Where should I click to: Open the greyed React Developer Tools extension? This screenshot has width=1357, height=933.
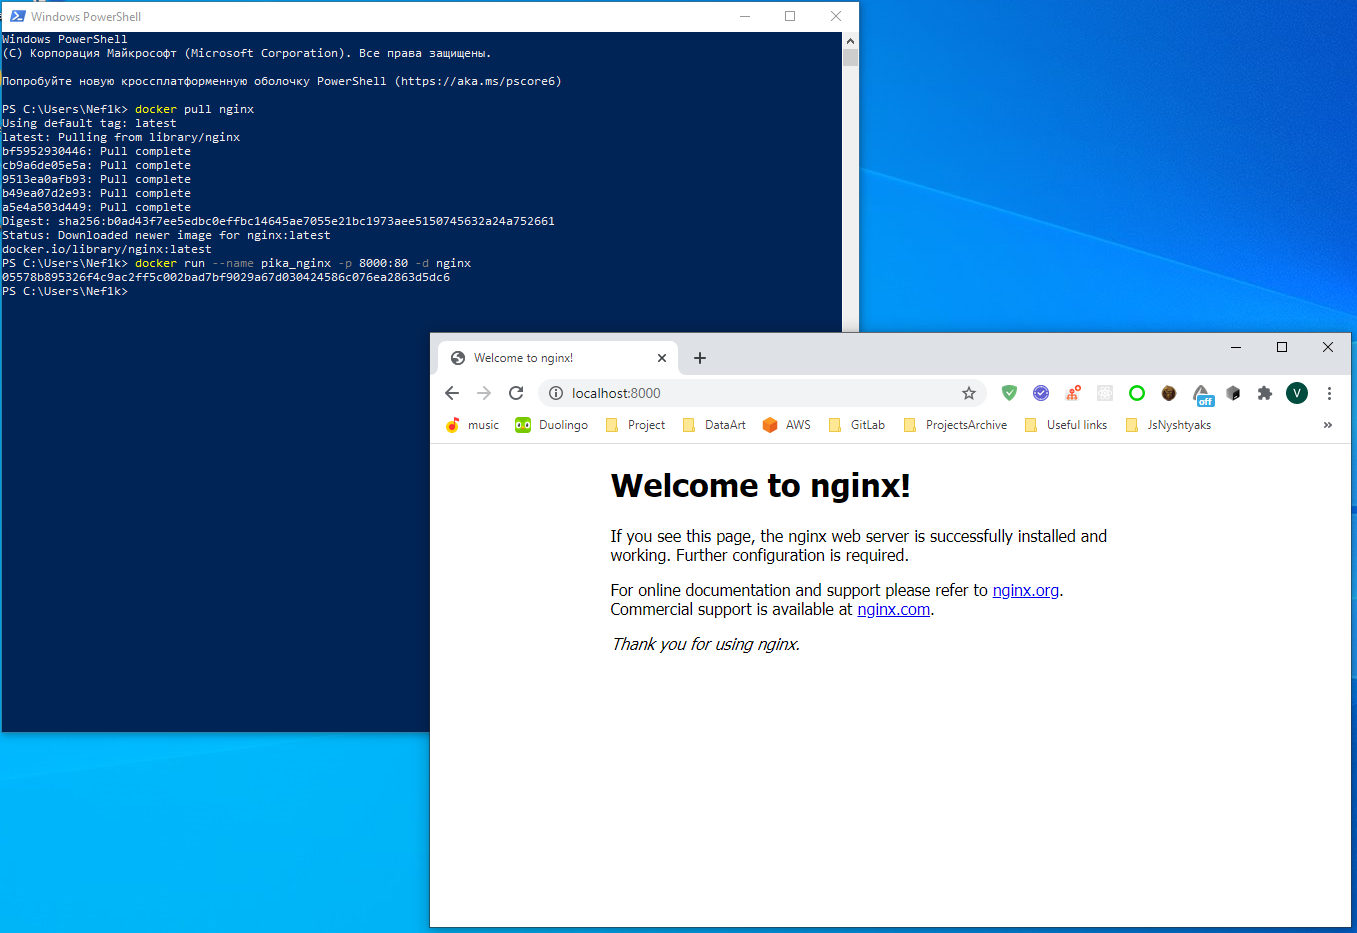1105,393
